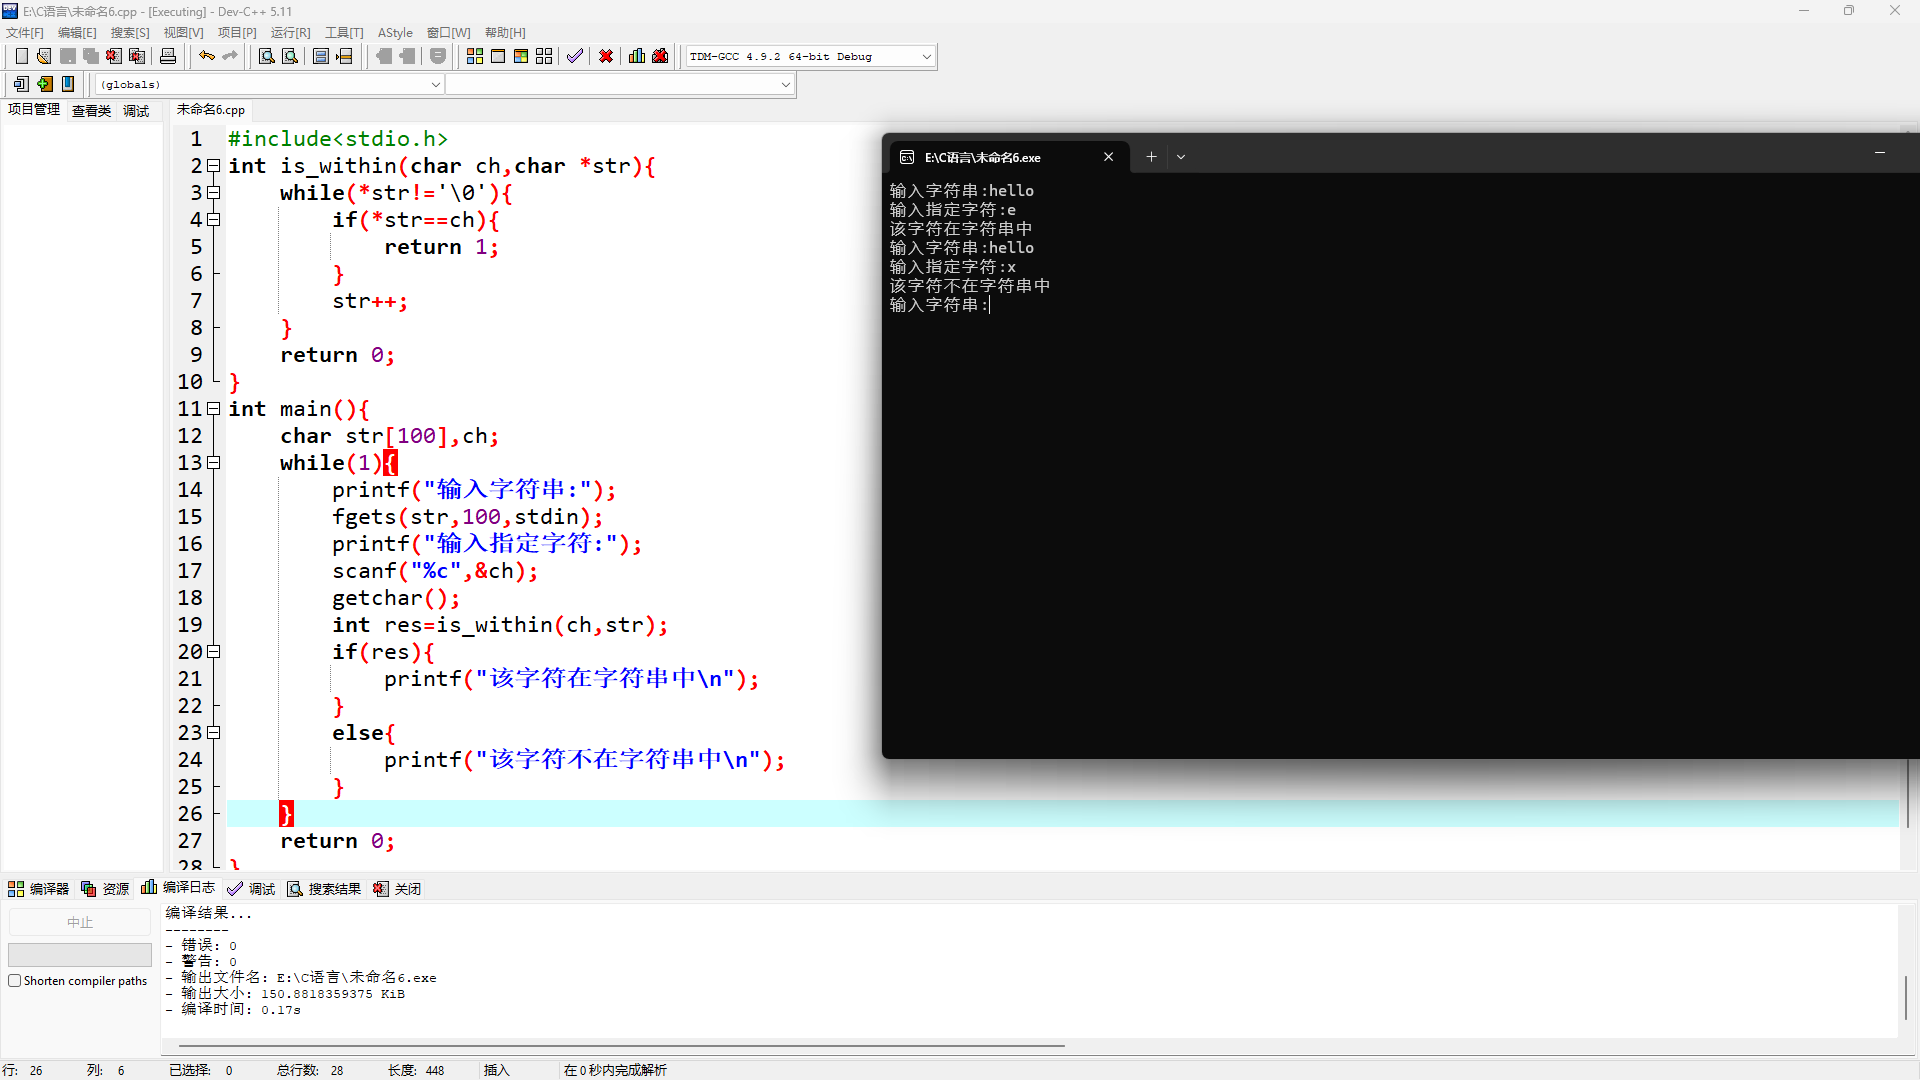Screen dimensions: 1920x1080
Task: Click the Rebuild All toolbar icon
Action: tap(544, 57)
